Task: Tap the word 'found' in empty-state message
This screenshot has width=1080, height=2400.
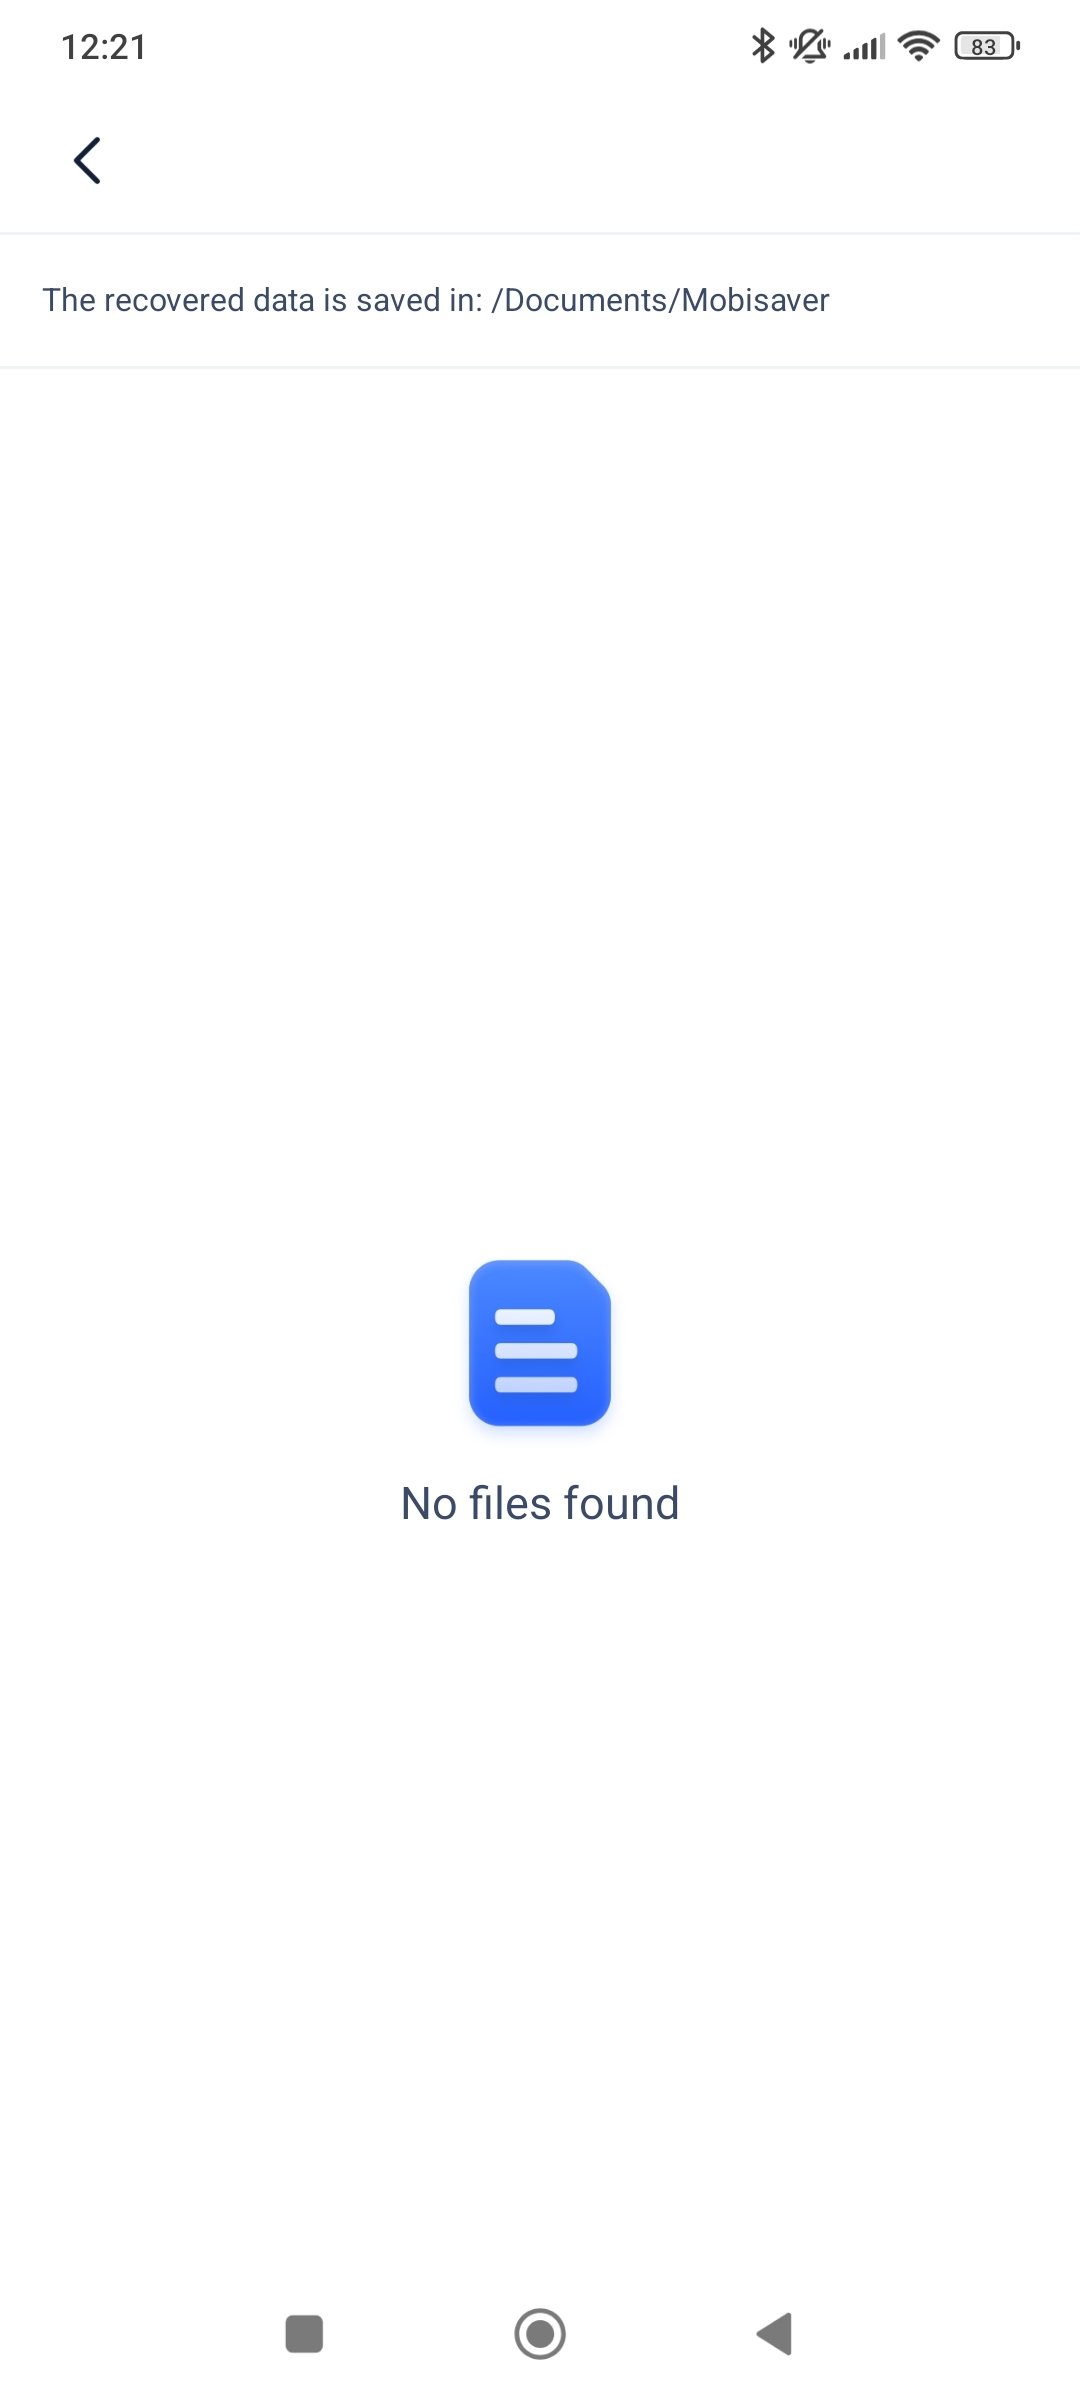Action: [622, 1503]
